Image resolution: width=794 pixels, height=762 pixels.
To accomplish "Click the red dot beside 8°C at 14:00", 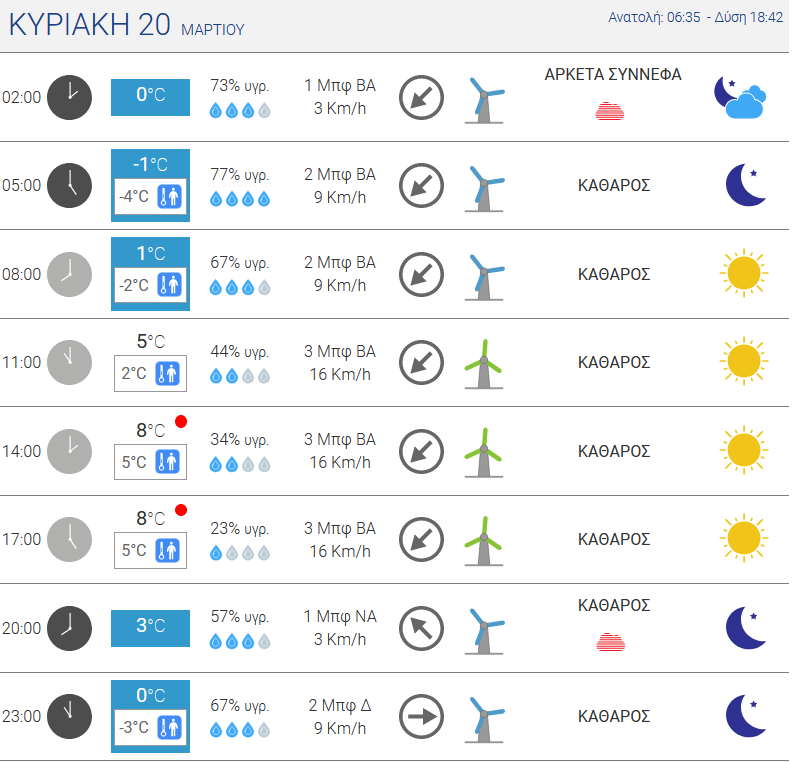I will (x=181, y=421).
